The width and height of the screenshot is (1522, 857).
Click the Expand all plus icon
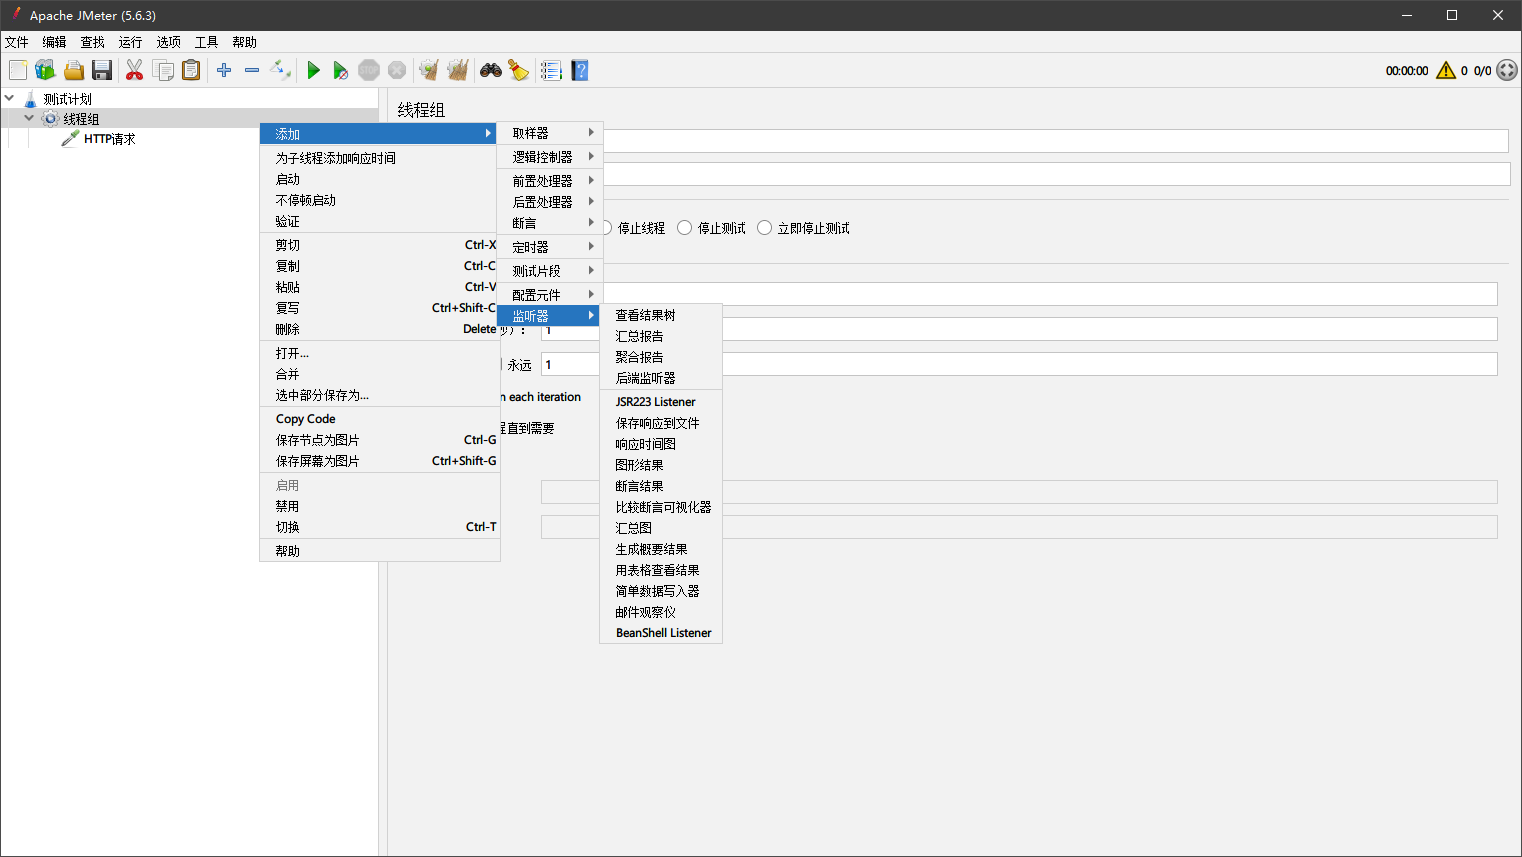tap(224, 70)
